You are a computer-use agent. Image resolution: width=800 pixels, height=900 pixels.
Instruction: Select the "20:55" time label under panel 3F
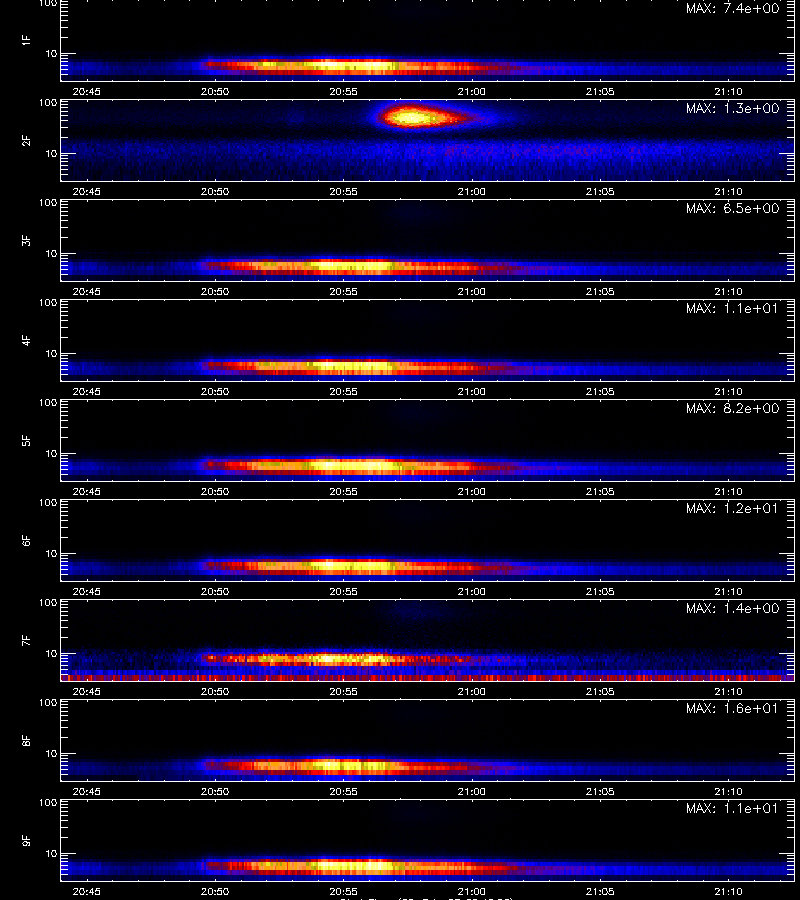click(343, 292)
